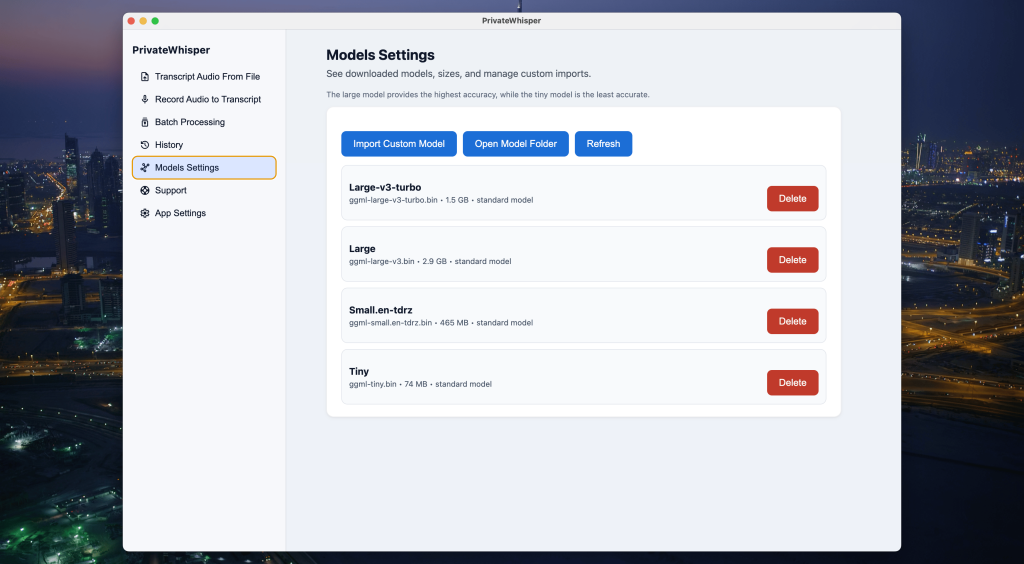Refresh the downloaded models list
This screenshot has width=1024, height=564.
[603, 144]
